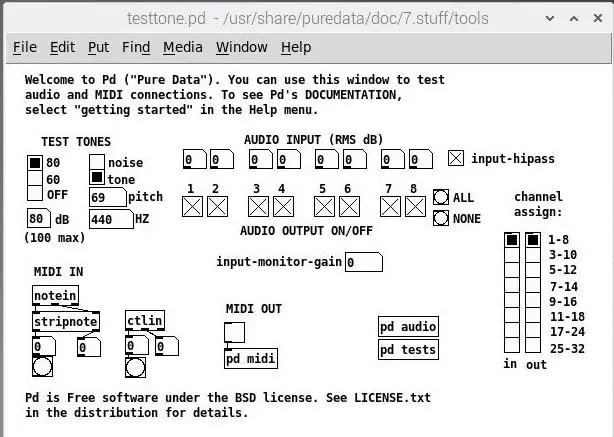Click the first audio input RMS number box
The height and width of the screenshot is (437, 614).
coord(195,159)
